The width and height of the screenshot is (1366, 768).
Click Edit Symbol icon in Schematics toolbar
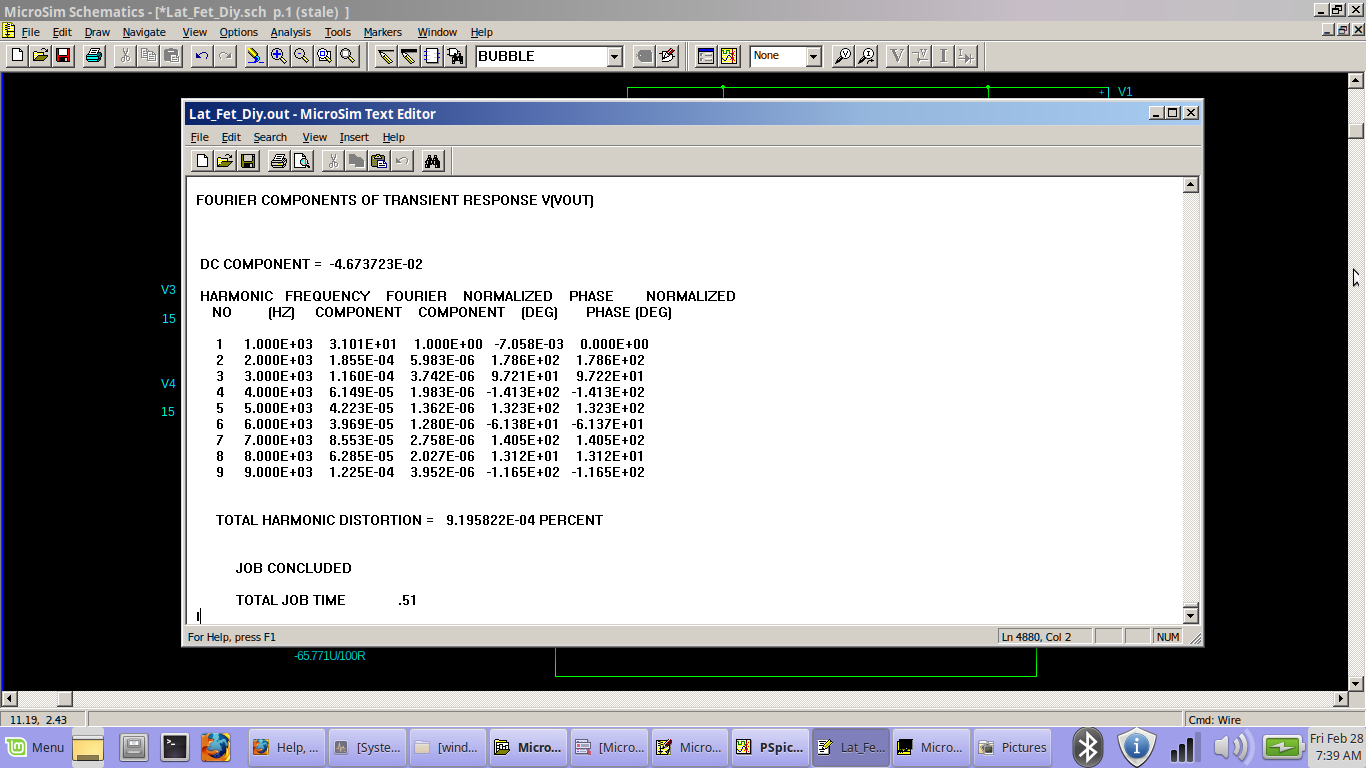tap(668, 56)
